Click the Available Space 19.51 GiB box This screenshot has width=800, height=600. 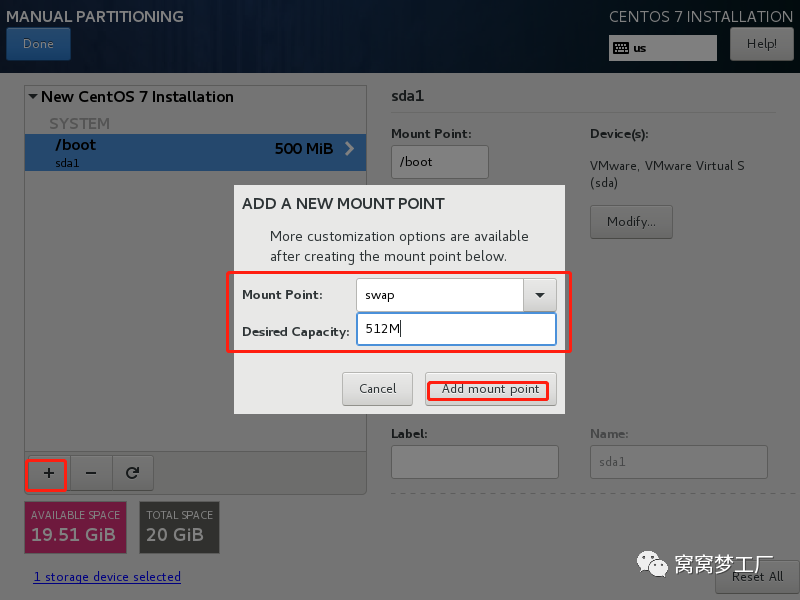[76, 527]
